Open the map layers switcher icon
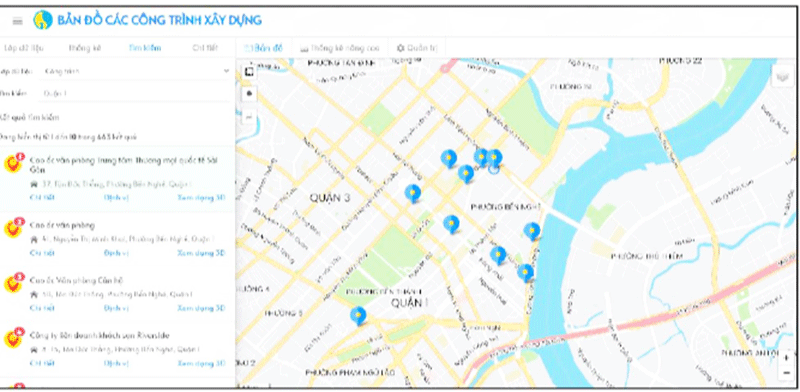The width and height of the screenshot is (800, 392). click(x=782, y=77)
